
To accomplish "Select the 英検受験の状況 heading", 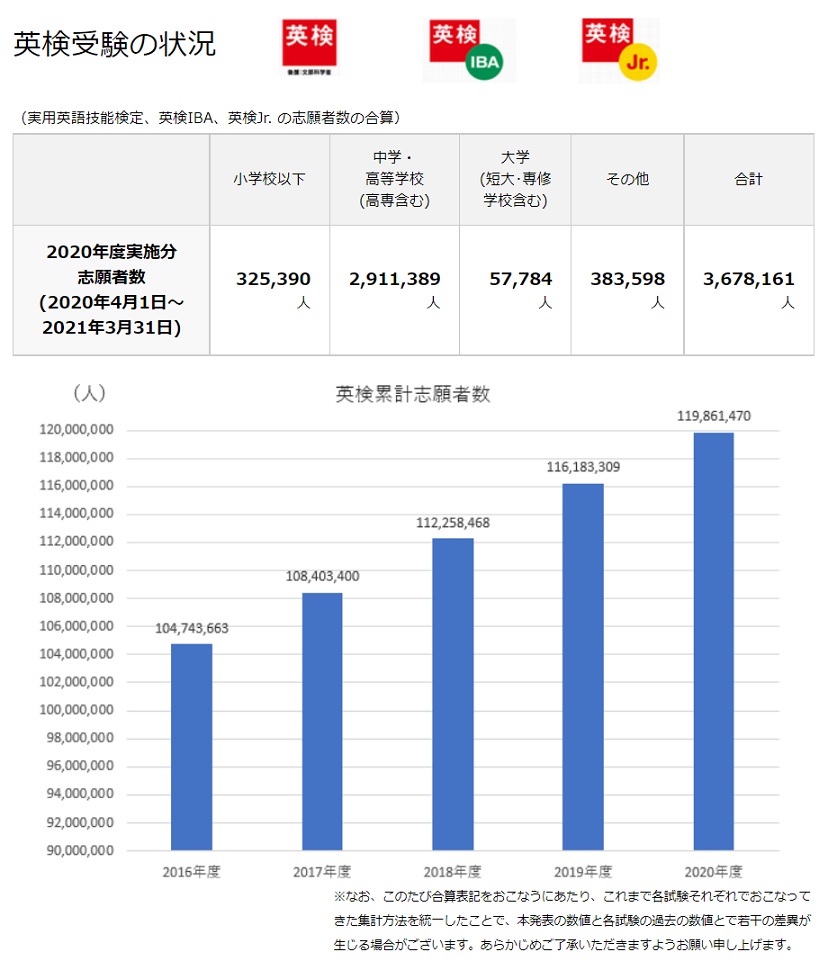I will tap(114, 44).
